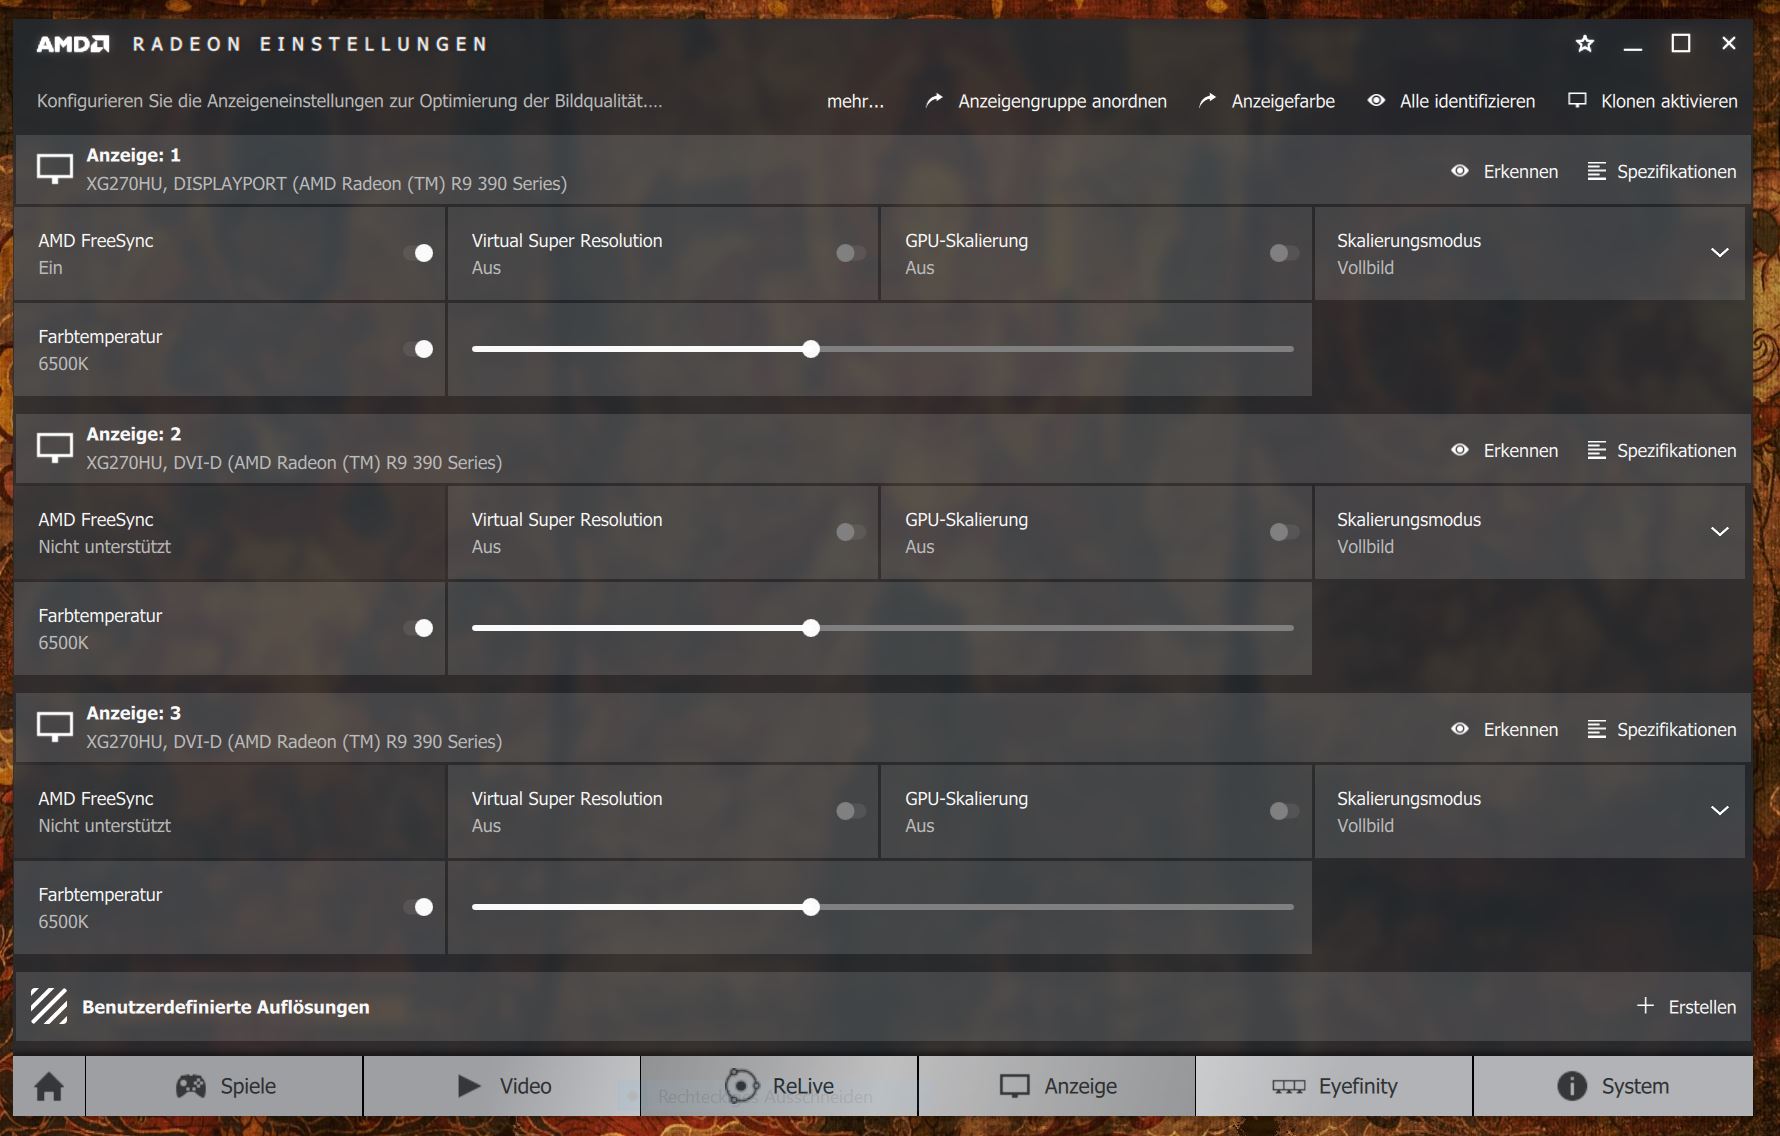
Task: Enable Virtual Super Resolution for Anzeige 3
Action: [852, 811]
